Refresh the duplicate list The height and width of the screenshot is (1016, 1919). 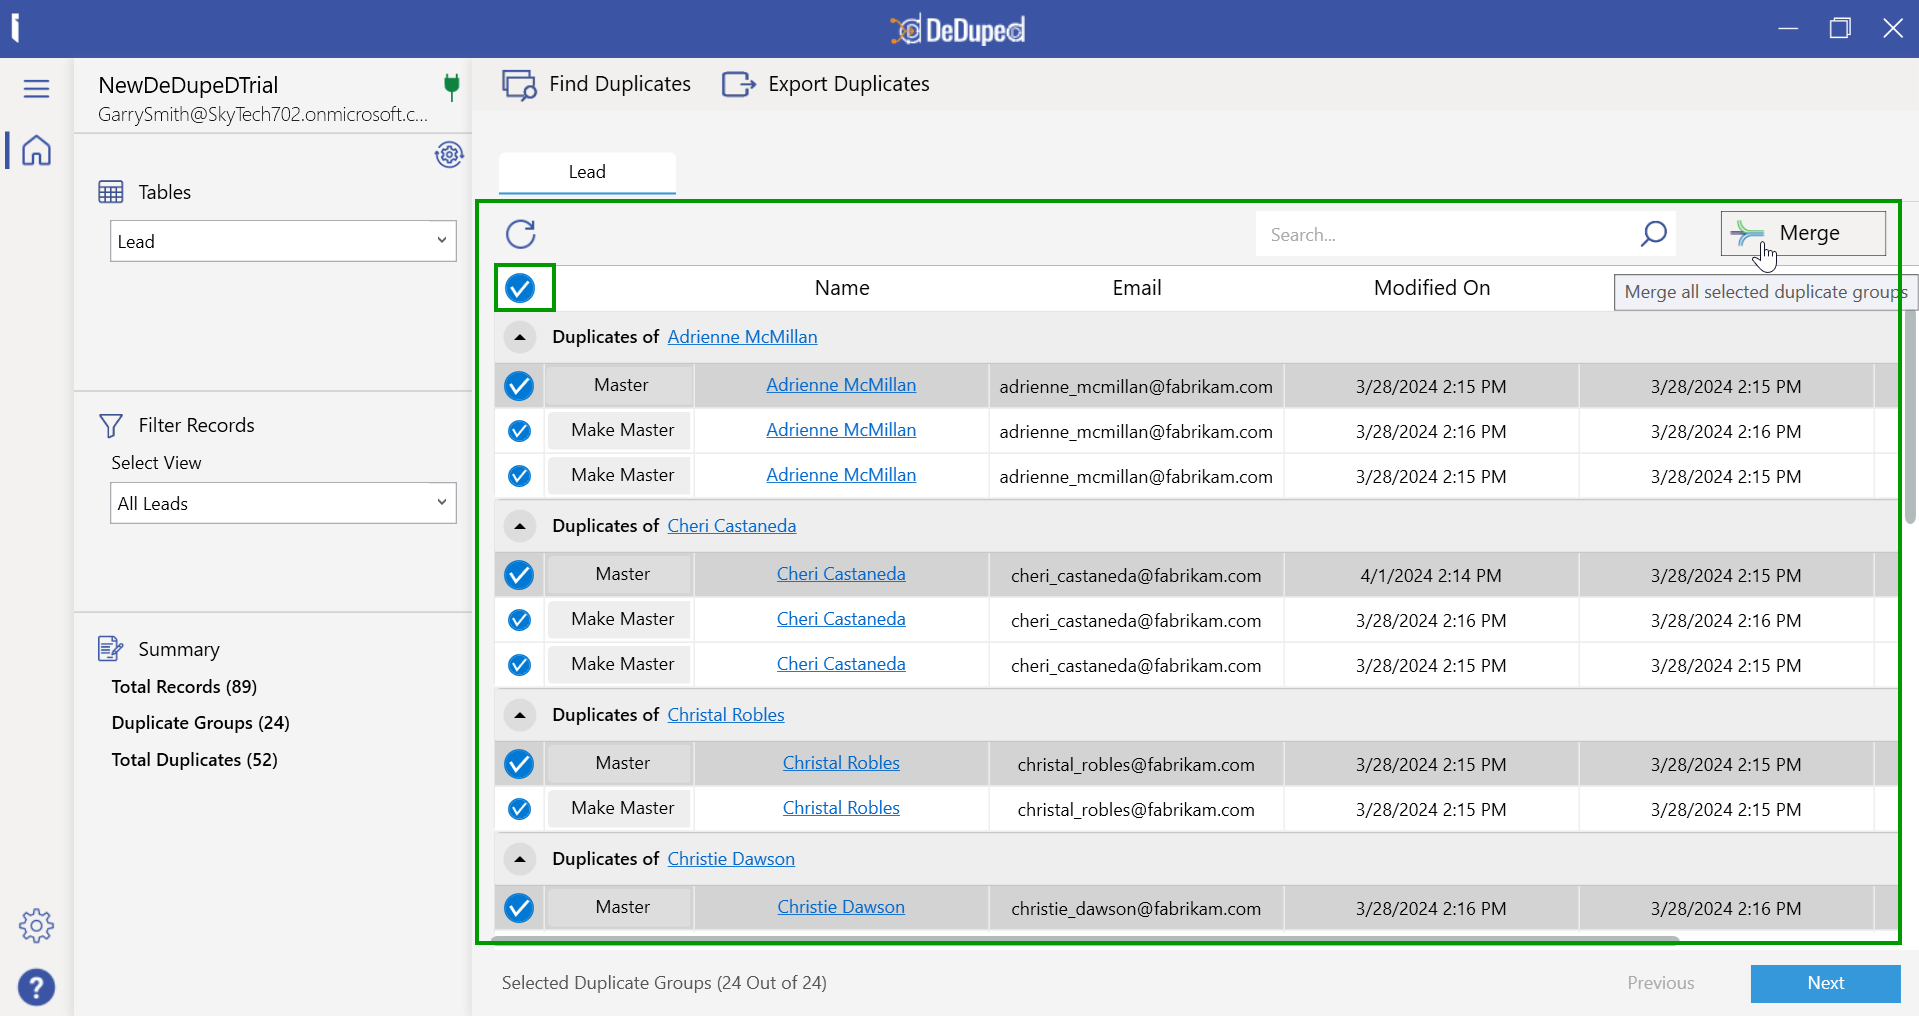521,234
